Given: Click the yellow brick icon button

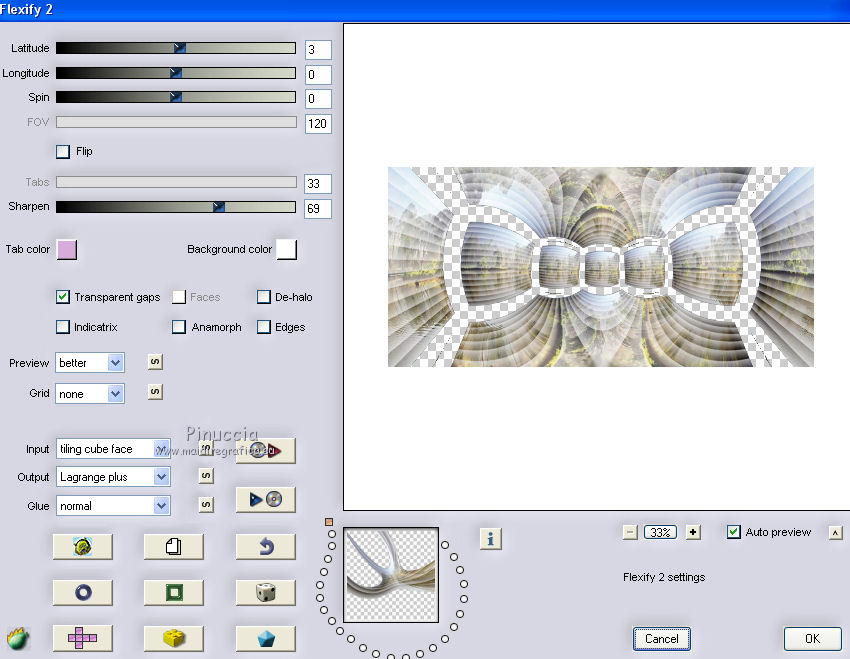Looking at the screenshot, I should point(173,638).
